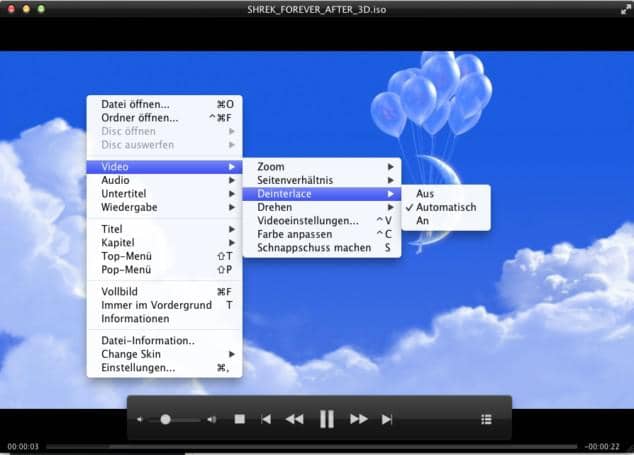The height and width of the screenshot is (455, 634).
Task: Open the Pop-Menü entry
Action: coord(165,269)
